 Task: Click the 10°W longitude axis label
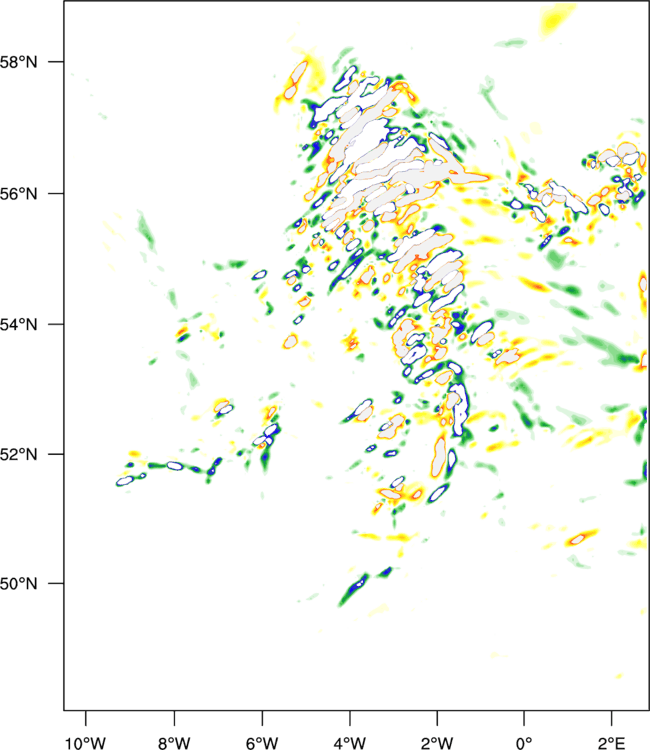(x=85, y=743)
